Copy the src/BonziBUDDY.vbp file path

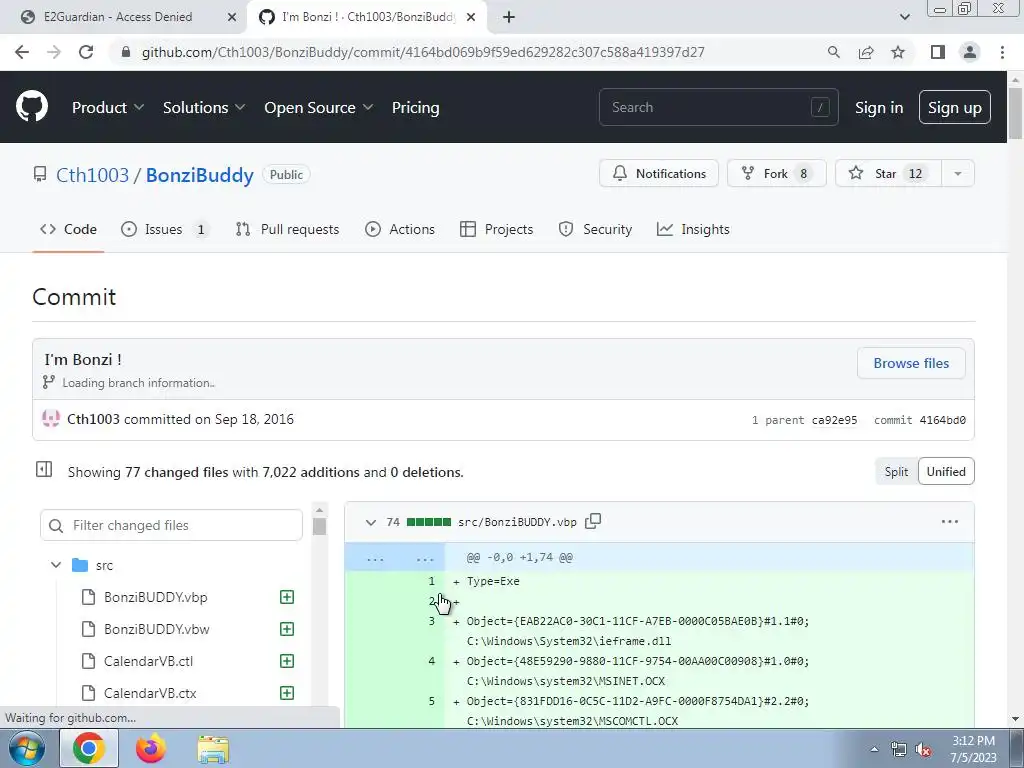[593, 521]
